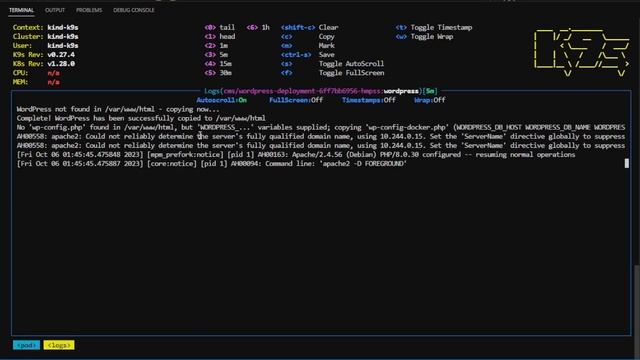Click the Autoscroll:On indicator
The height and width of the screenshot is (360, 640).
pyautogui.click(x=222, y=100)
